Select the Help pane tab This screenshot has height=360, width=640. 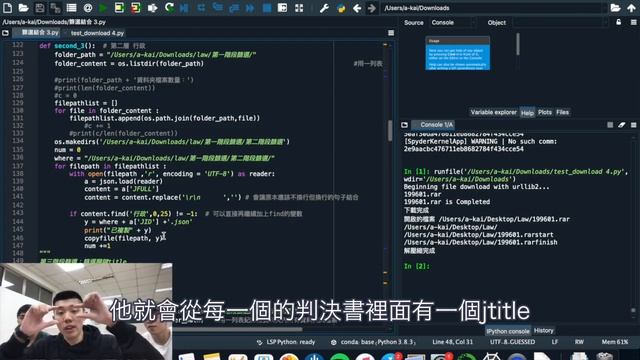click(x=527, y=113)
